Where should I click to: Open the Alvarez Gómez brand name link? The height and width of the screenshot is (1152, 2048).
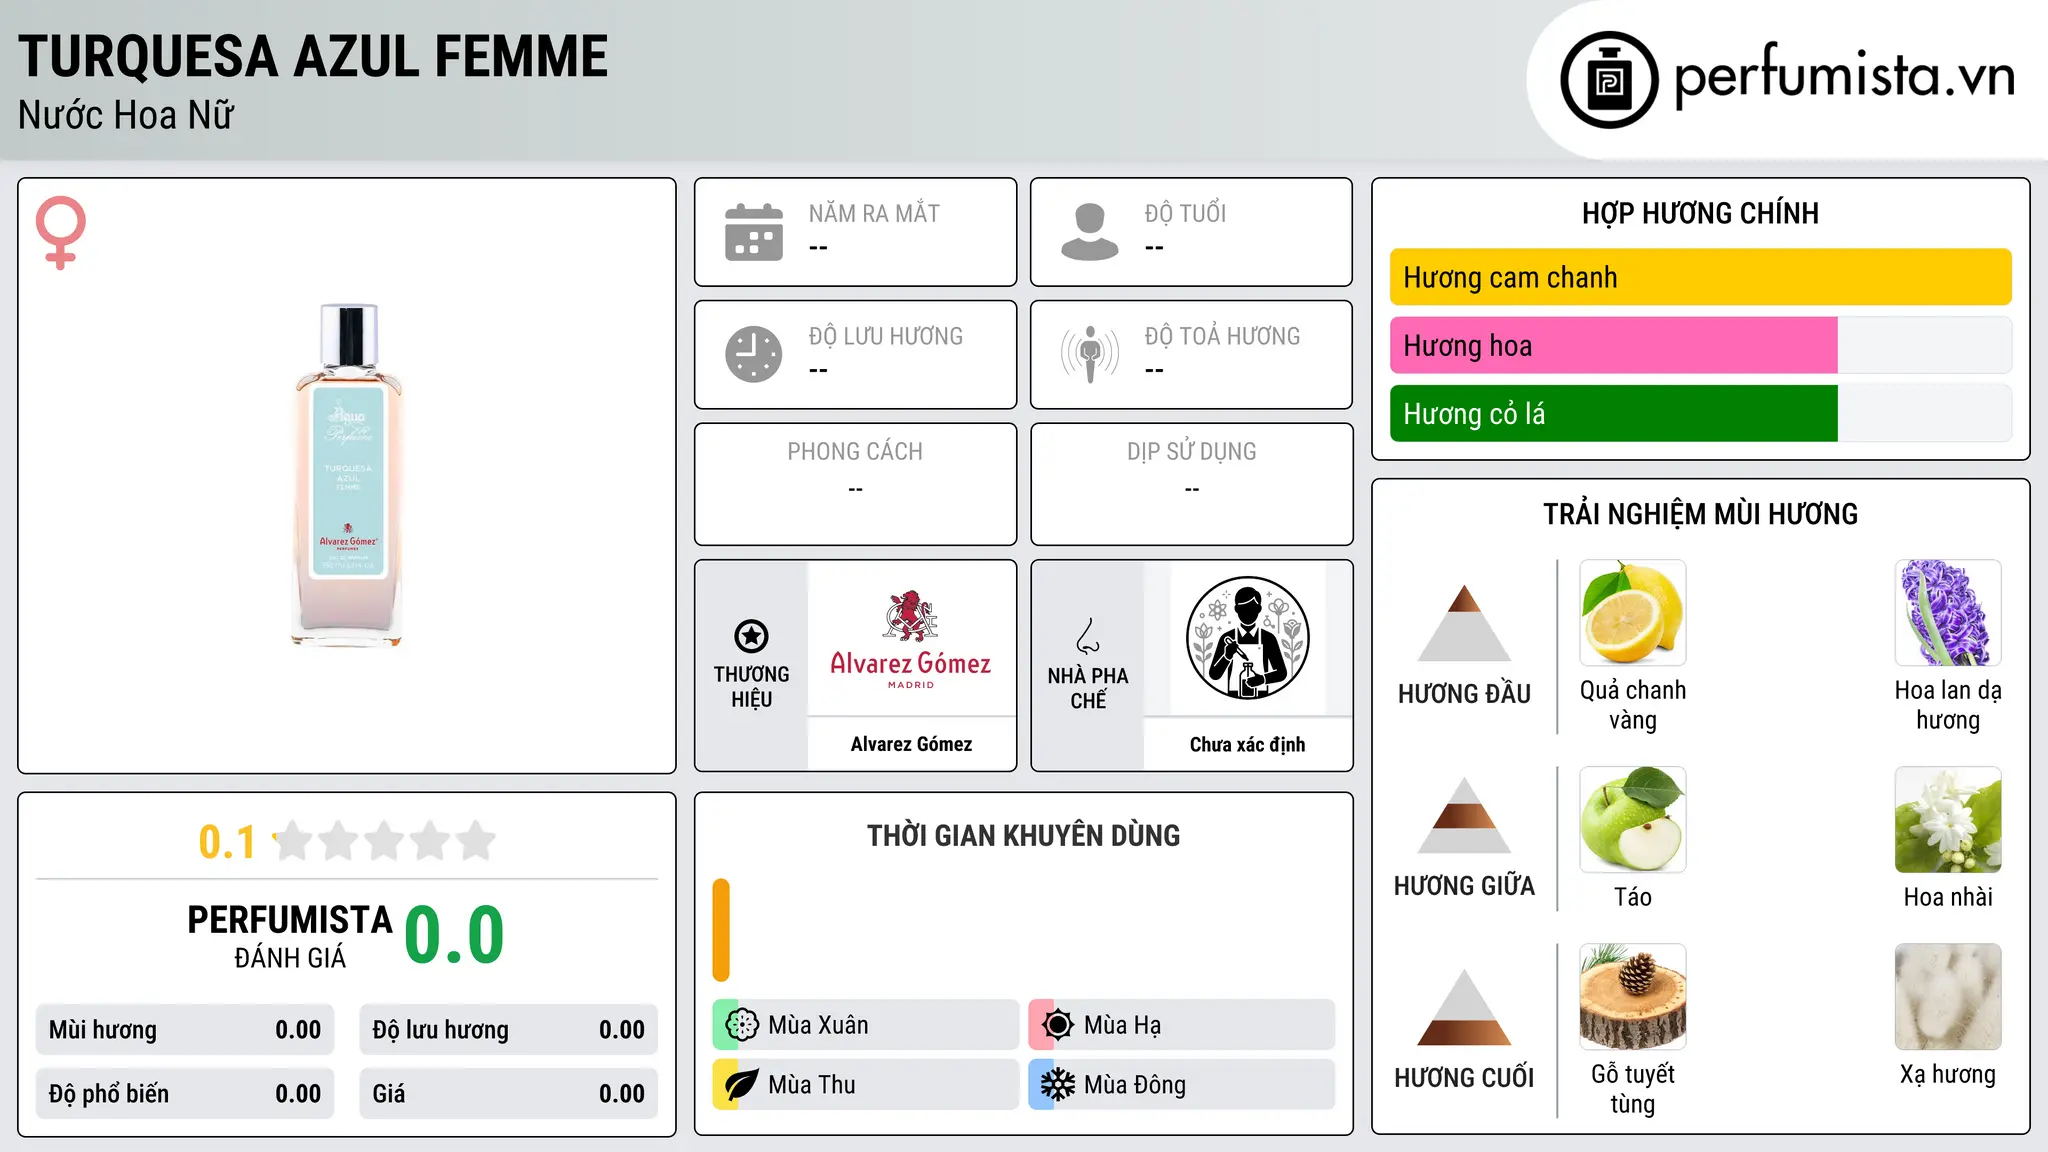pyautogui.click(x=911, y=744)
